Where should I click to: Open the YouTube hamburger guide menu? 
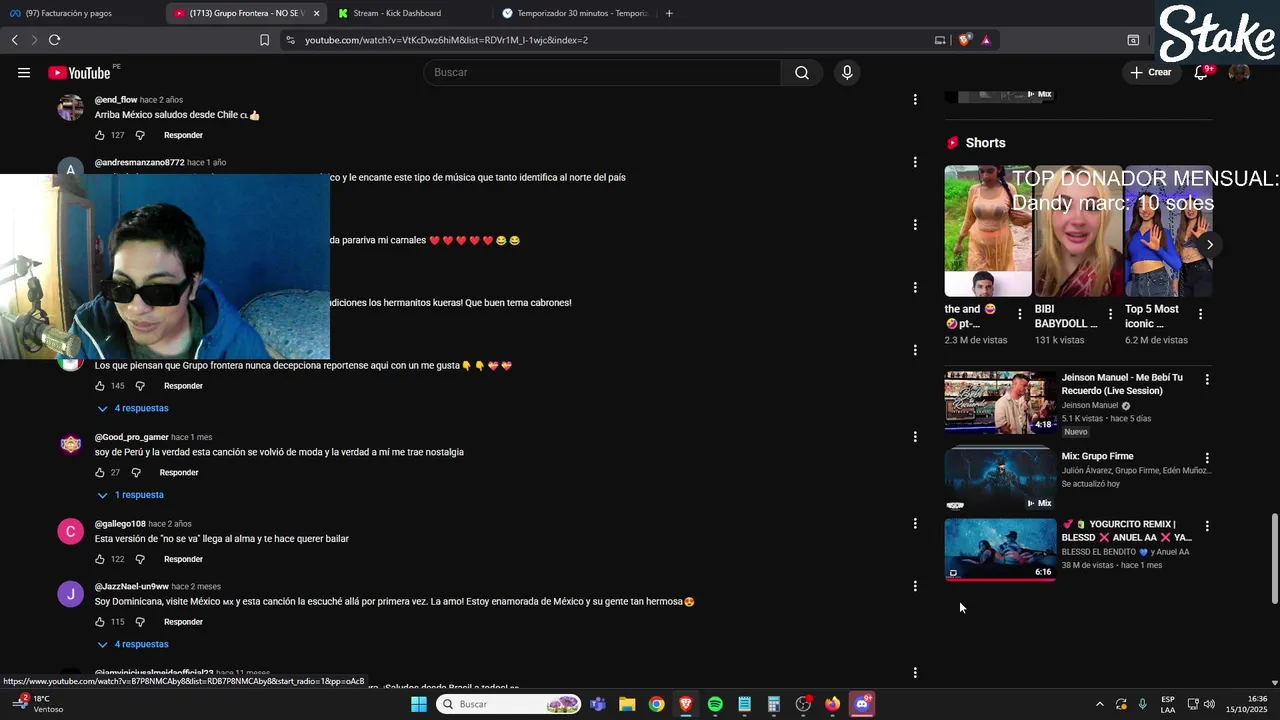24,72
